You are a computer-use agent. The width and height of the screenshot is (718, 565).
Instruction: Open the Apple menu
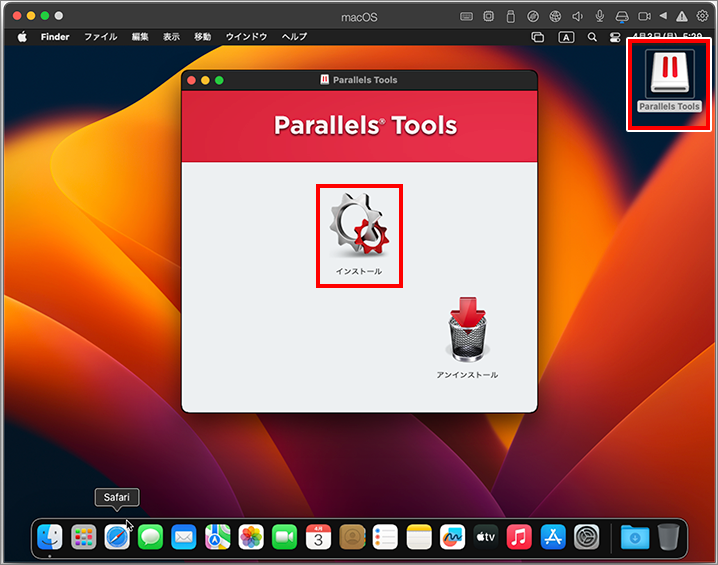point(22,37)
